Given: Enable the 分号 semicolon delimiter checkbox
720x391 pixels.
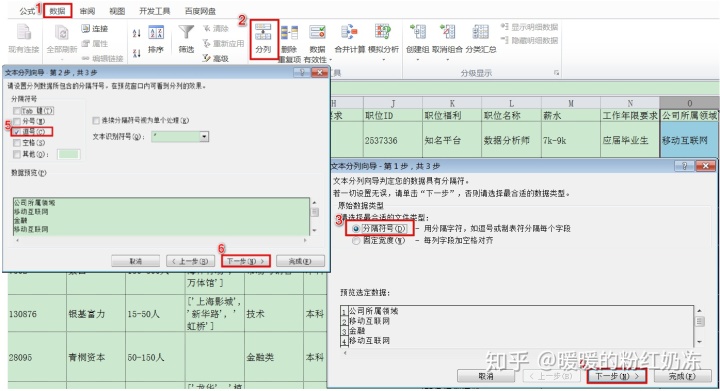Looking at the screenshot, I should coord(17,121).
